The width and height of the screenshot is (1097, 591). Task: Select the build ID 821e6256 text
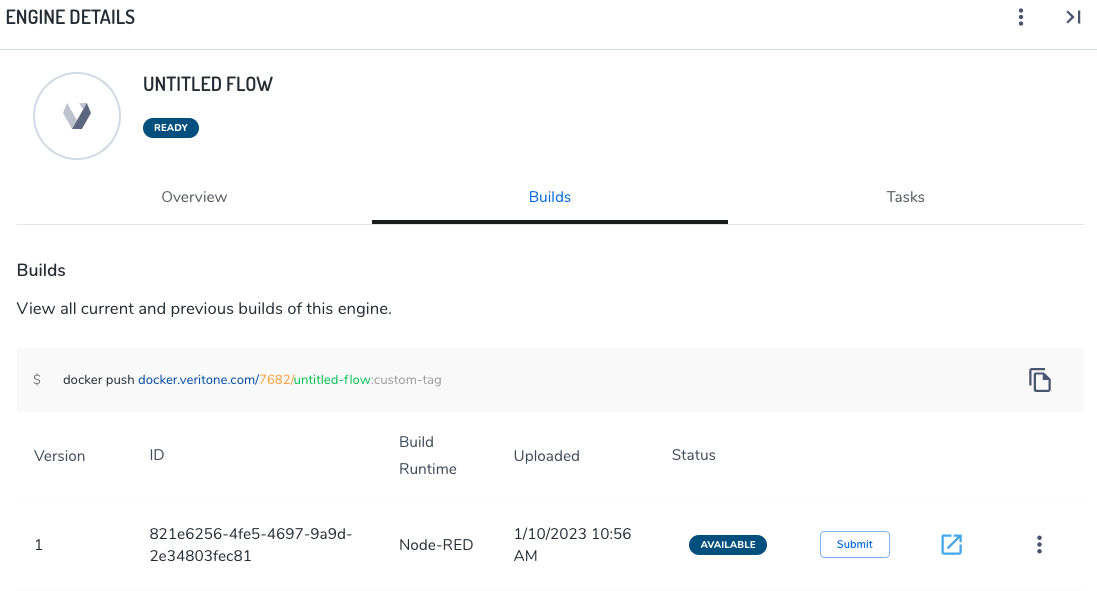pos(250,544)
